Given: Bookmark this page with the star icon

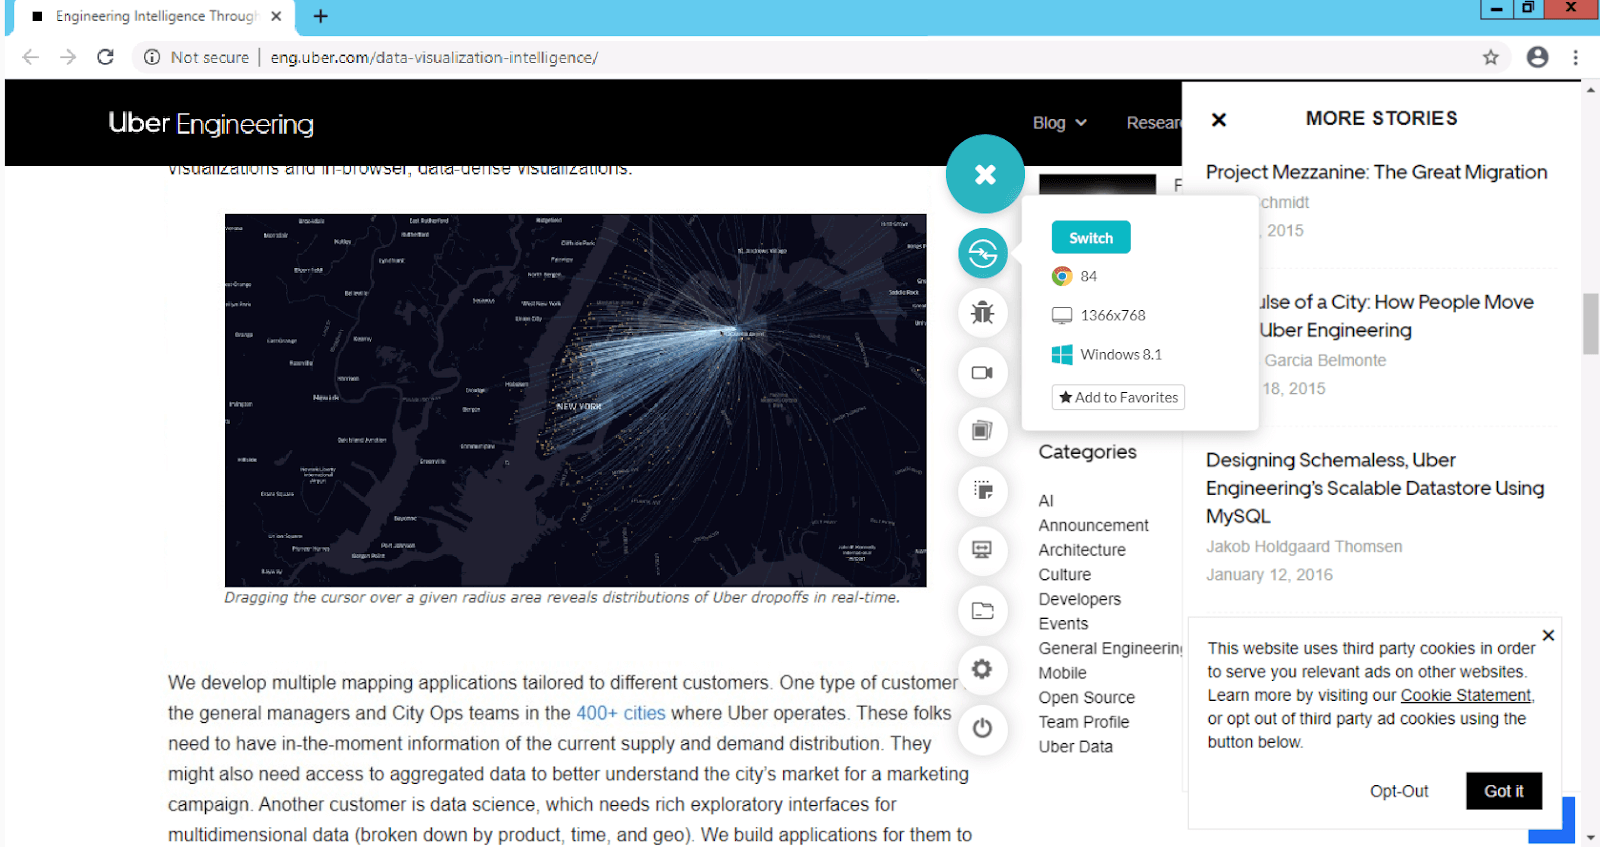Looking at the screenshot, I should pos(1491,57).
